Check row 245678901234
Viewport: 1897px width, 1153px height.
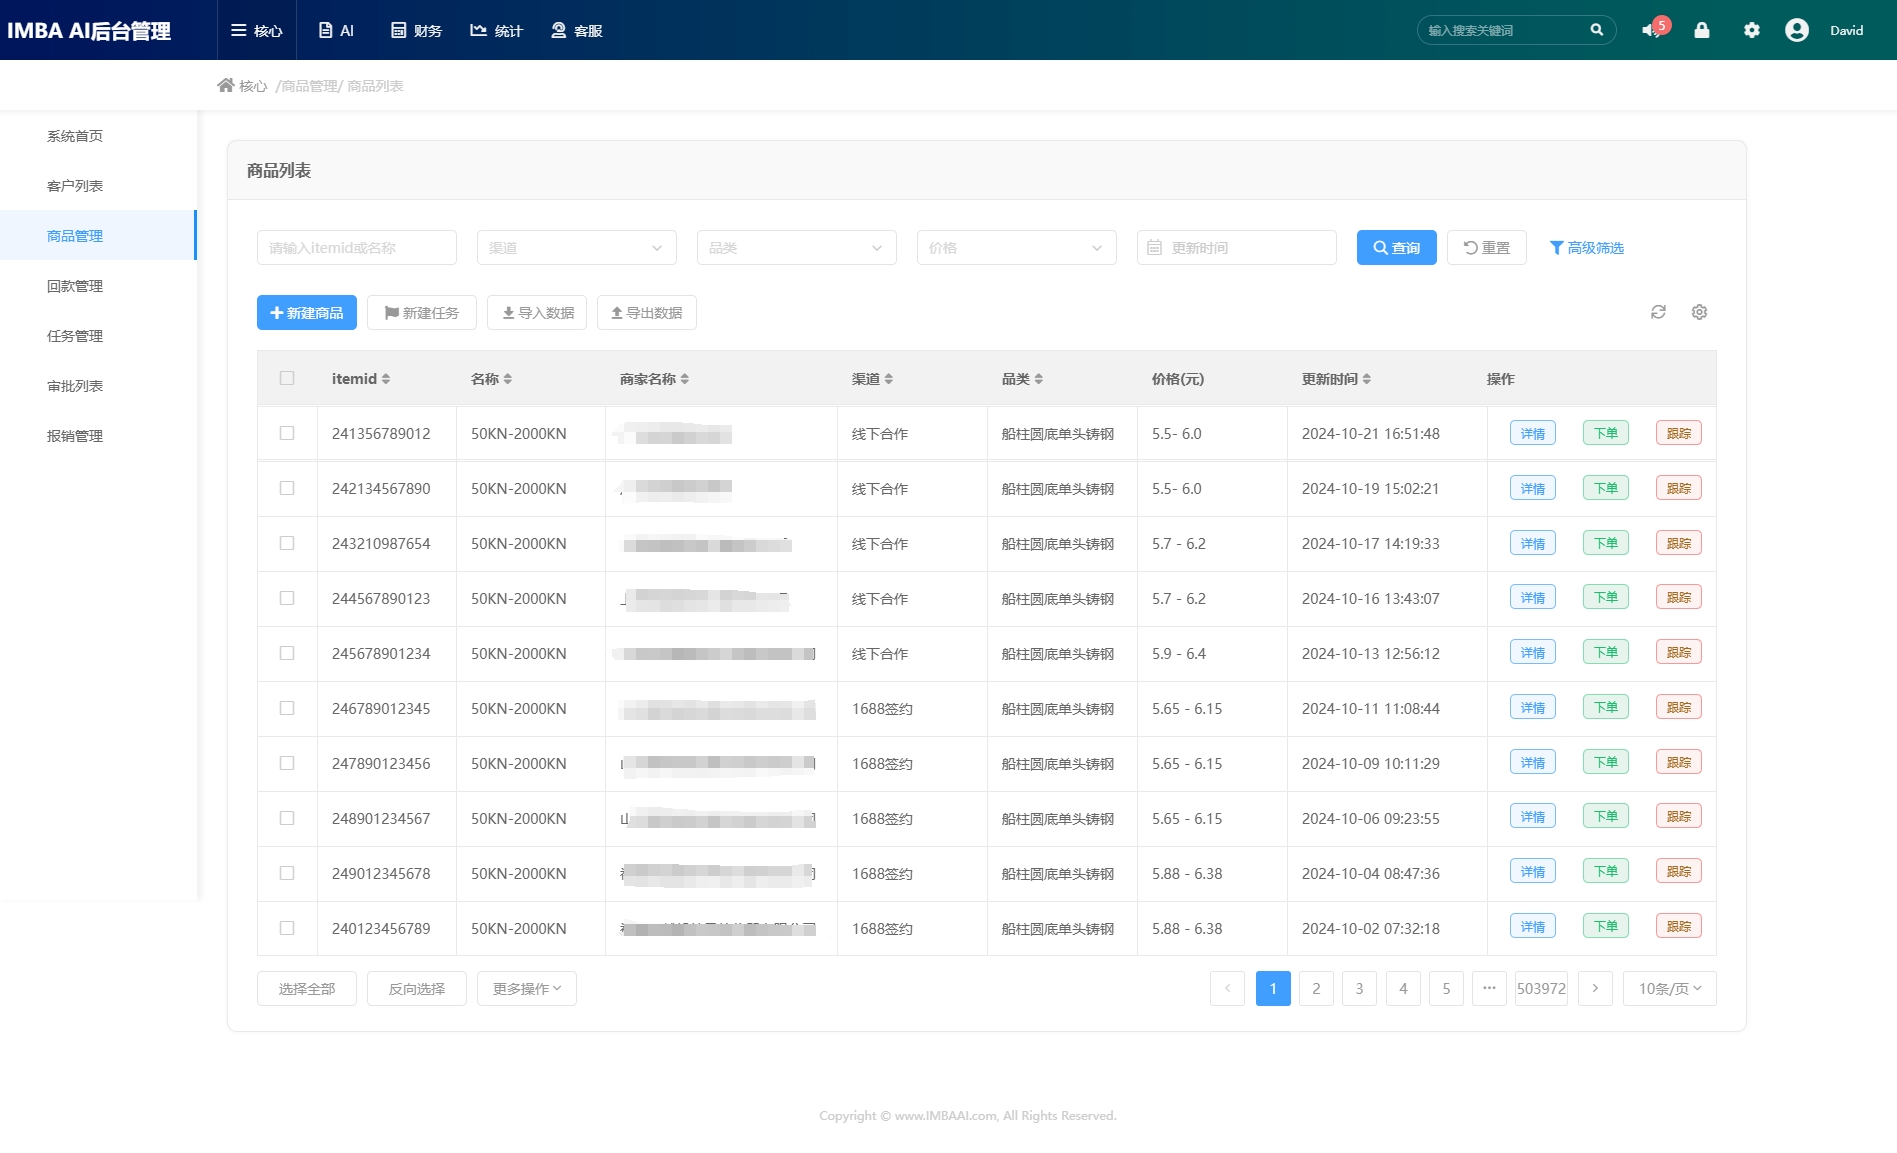pyautogui.click(x=287, y=653)
